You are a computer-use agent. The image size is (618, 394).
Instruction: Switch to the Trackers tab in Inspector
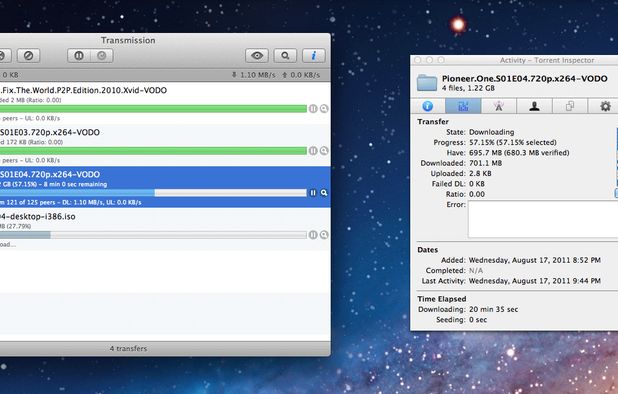499,106
